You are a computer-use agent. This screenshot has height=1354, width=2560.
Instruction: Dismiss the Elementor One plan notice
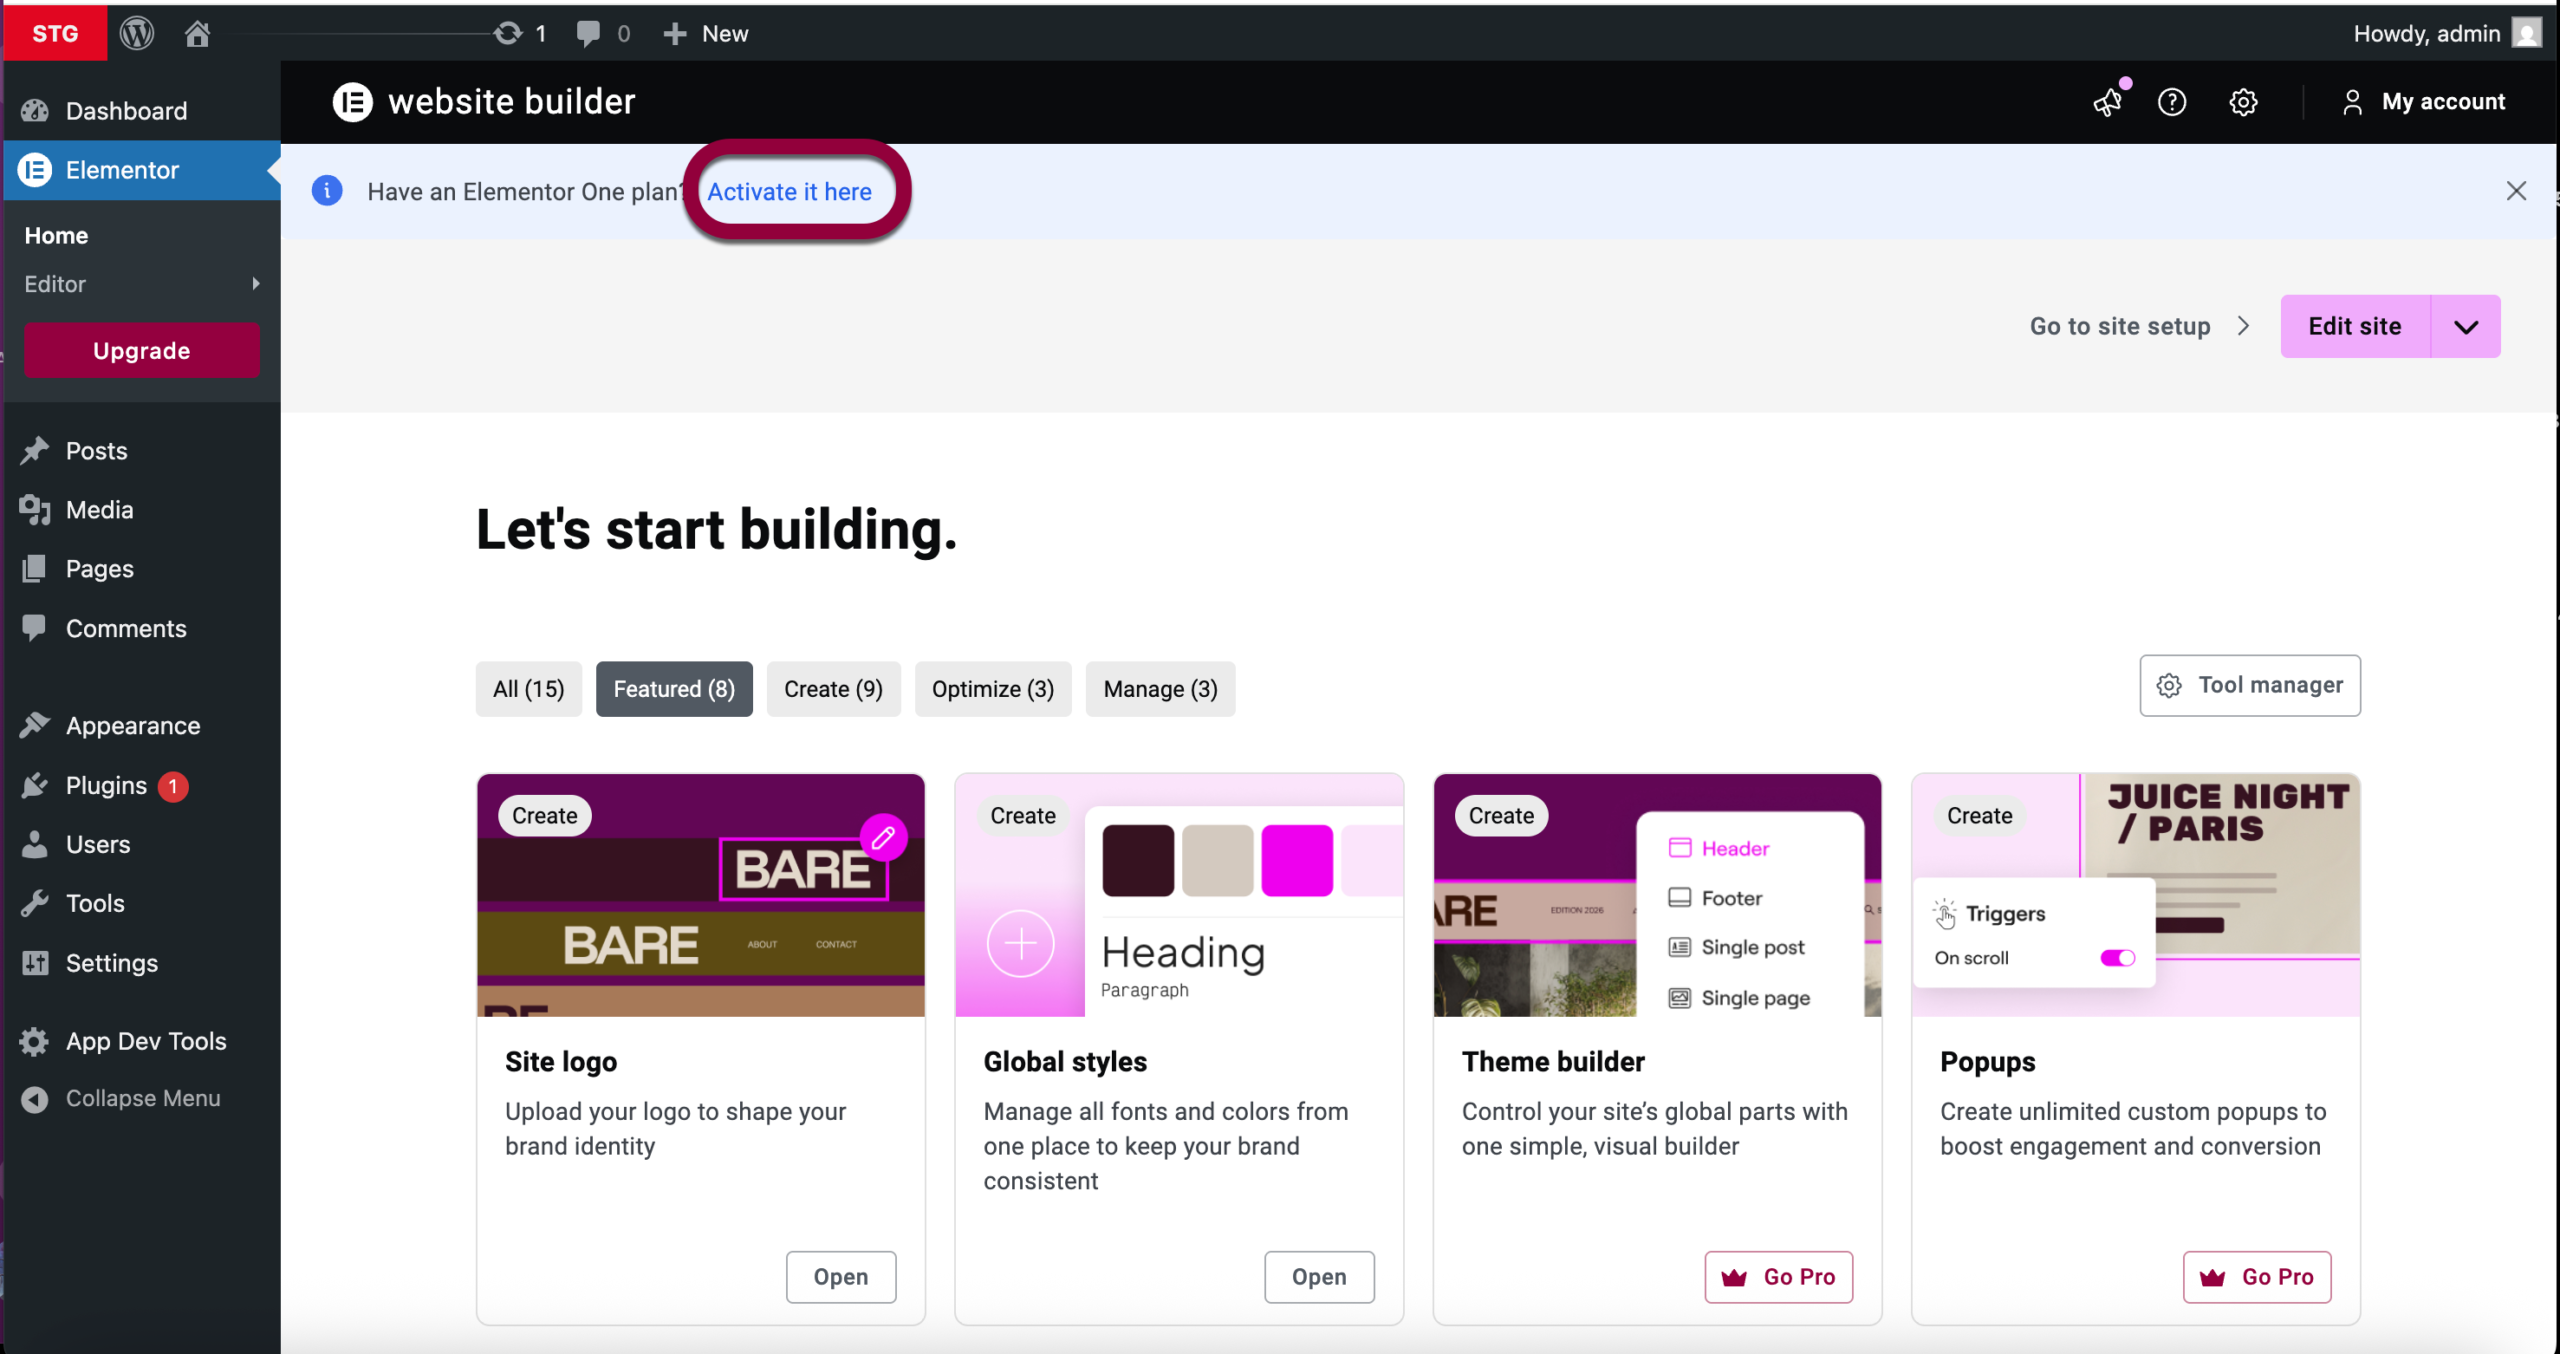(2516, 191)
